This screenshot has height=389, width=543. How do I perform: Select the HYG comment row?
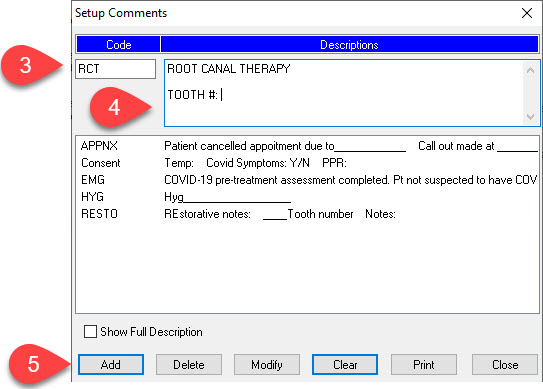coord(307,197)
